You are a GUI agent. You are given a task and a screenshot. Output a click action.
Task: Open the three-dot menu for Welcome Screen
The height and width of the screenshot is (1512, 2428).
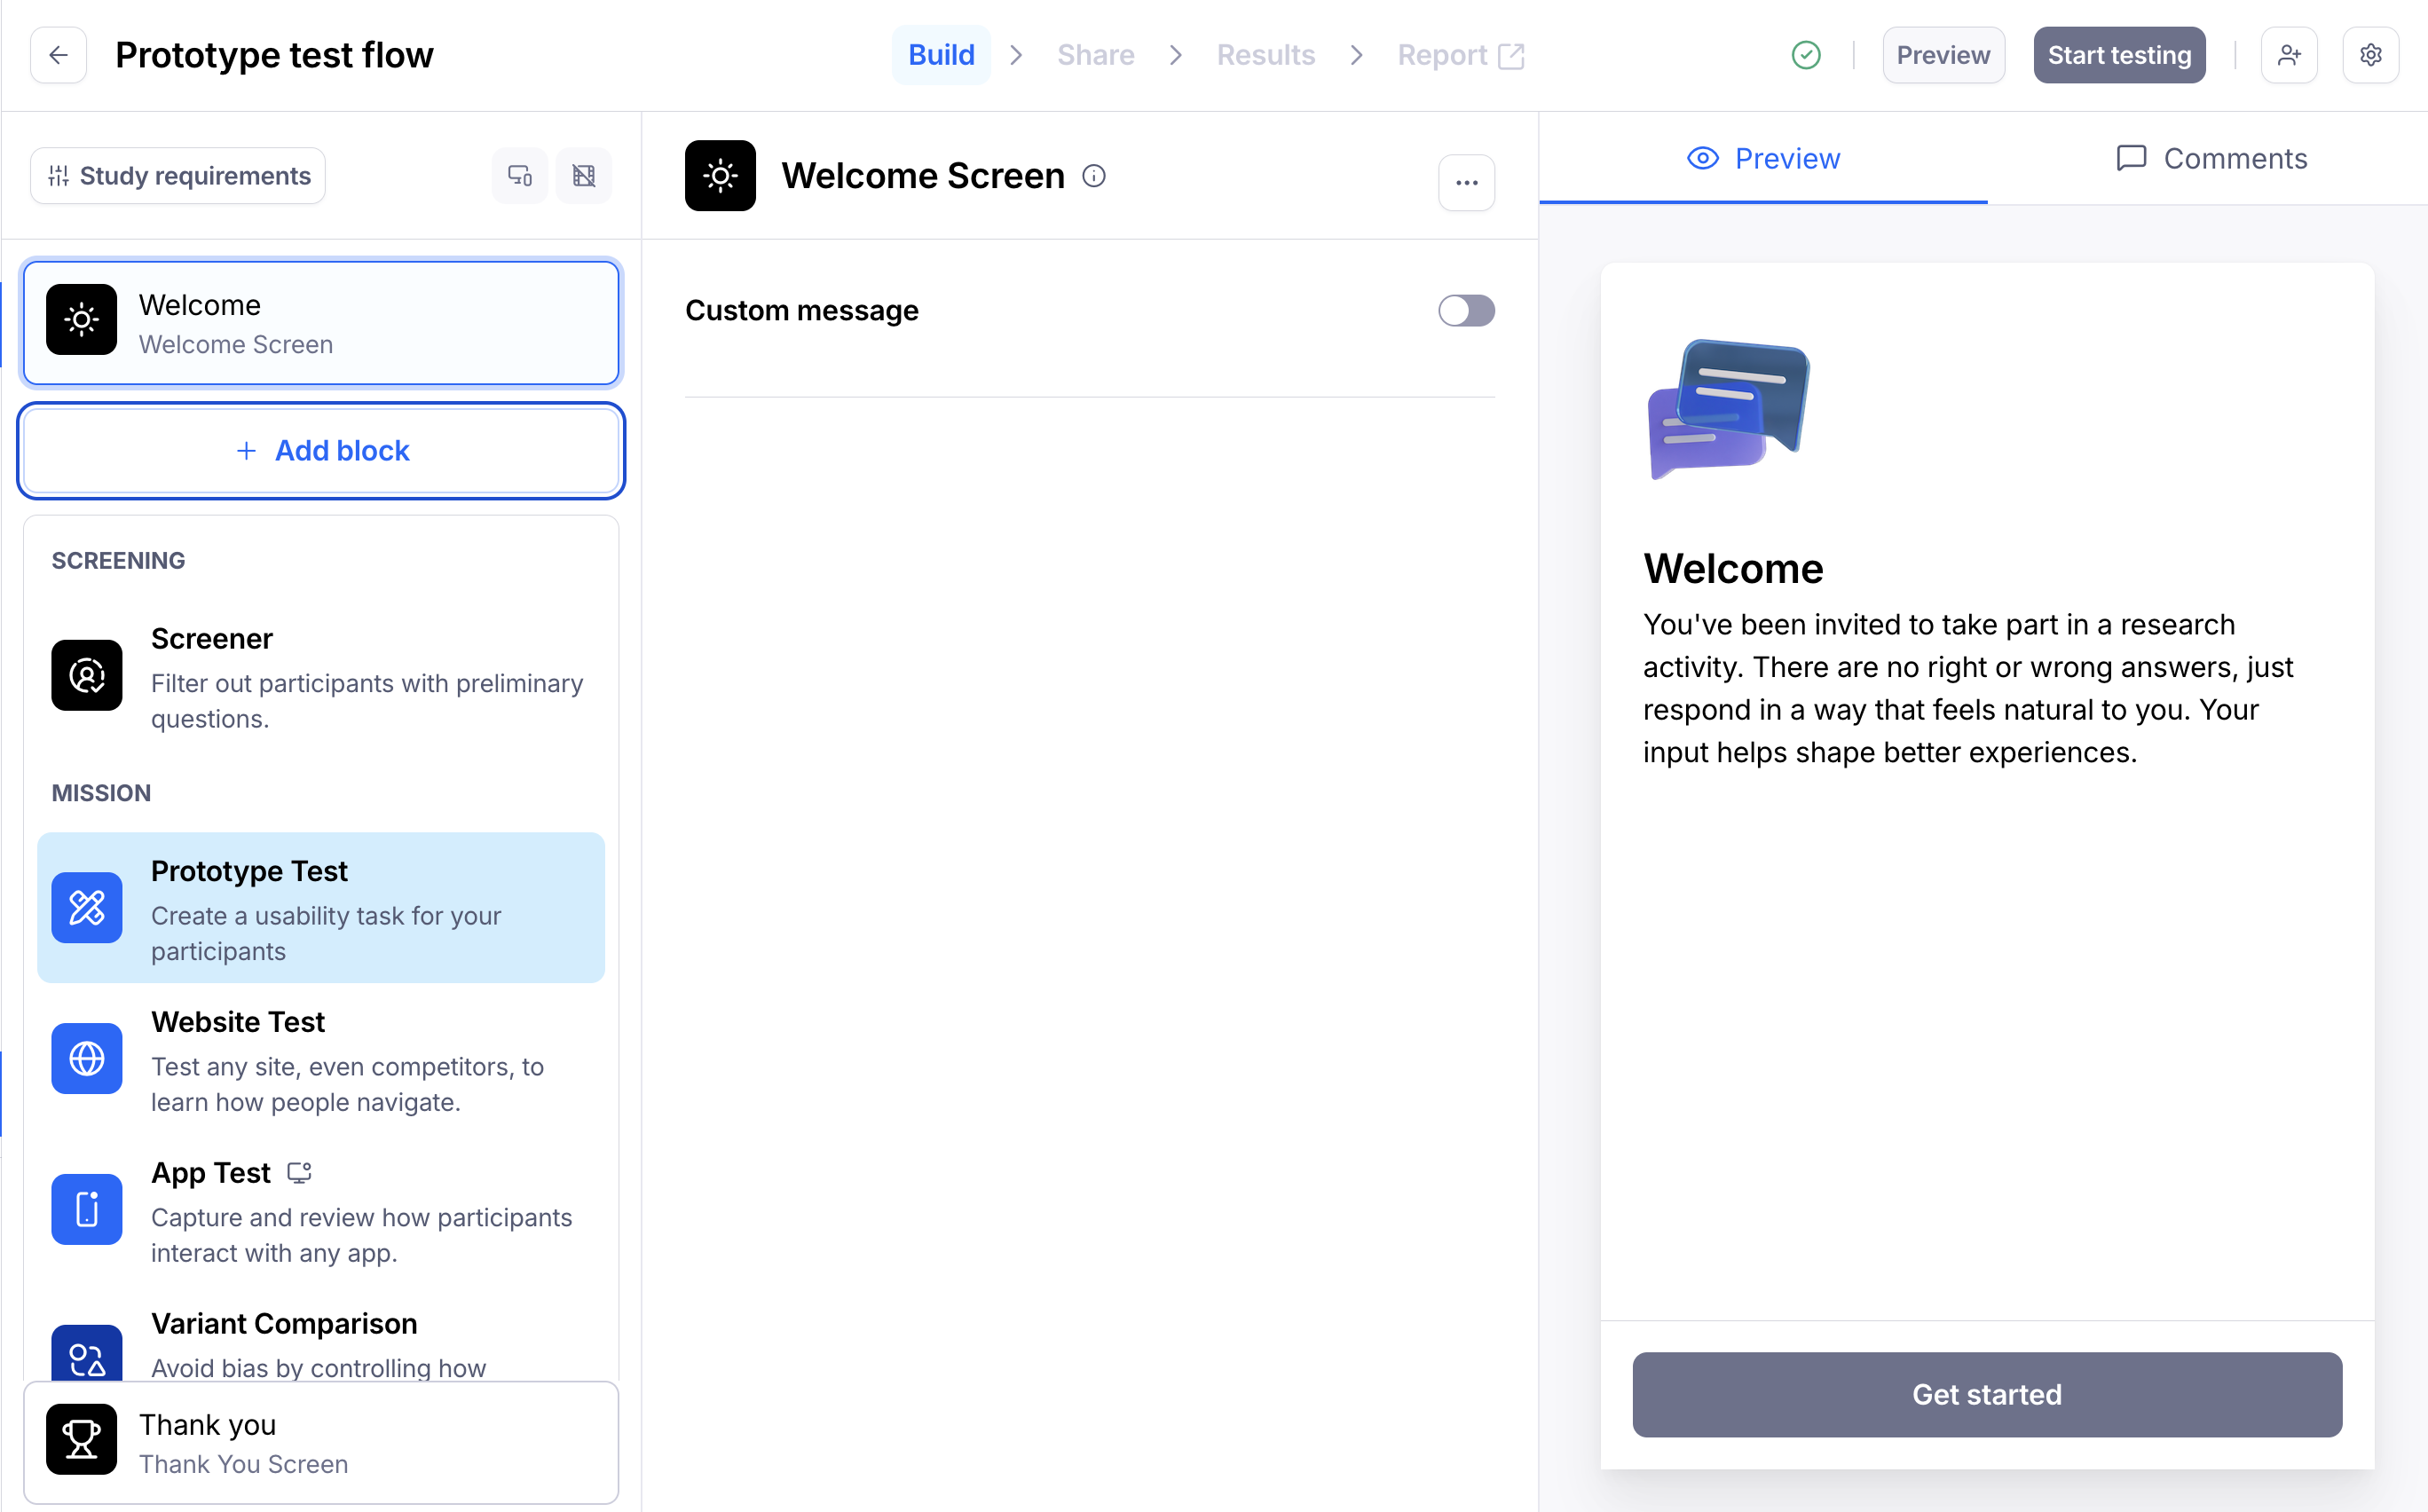pos(1466,182)
